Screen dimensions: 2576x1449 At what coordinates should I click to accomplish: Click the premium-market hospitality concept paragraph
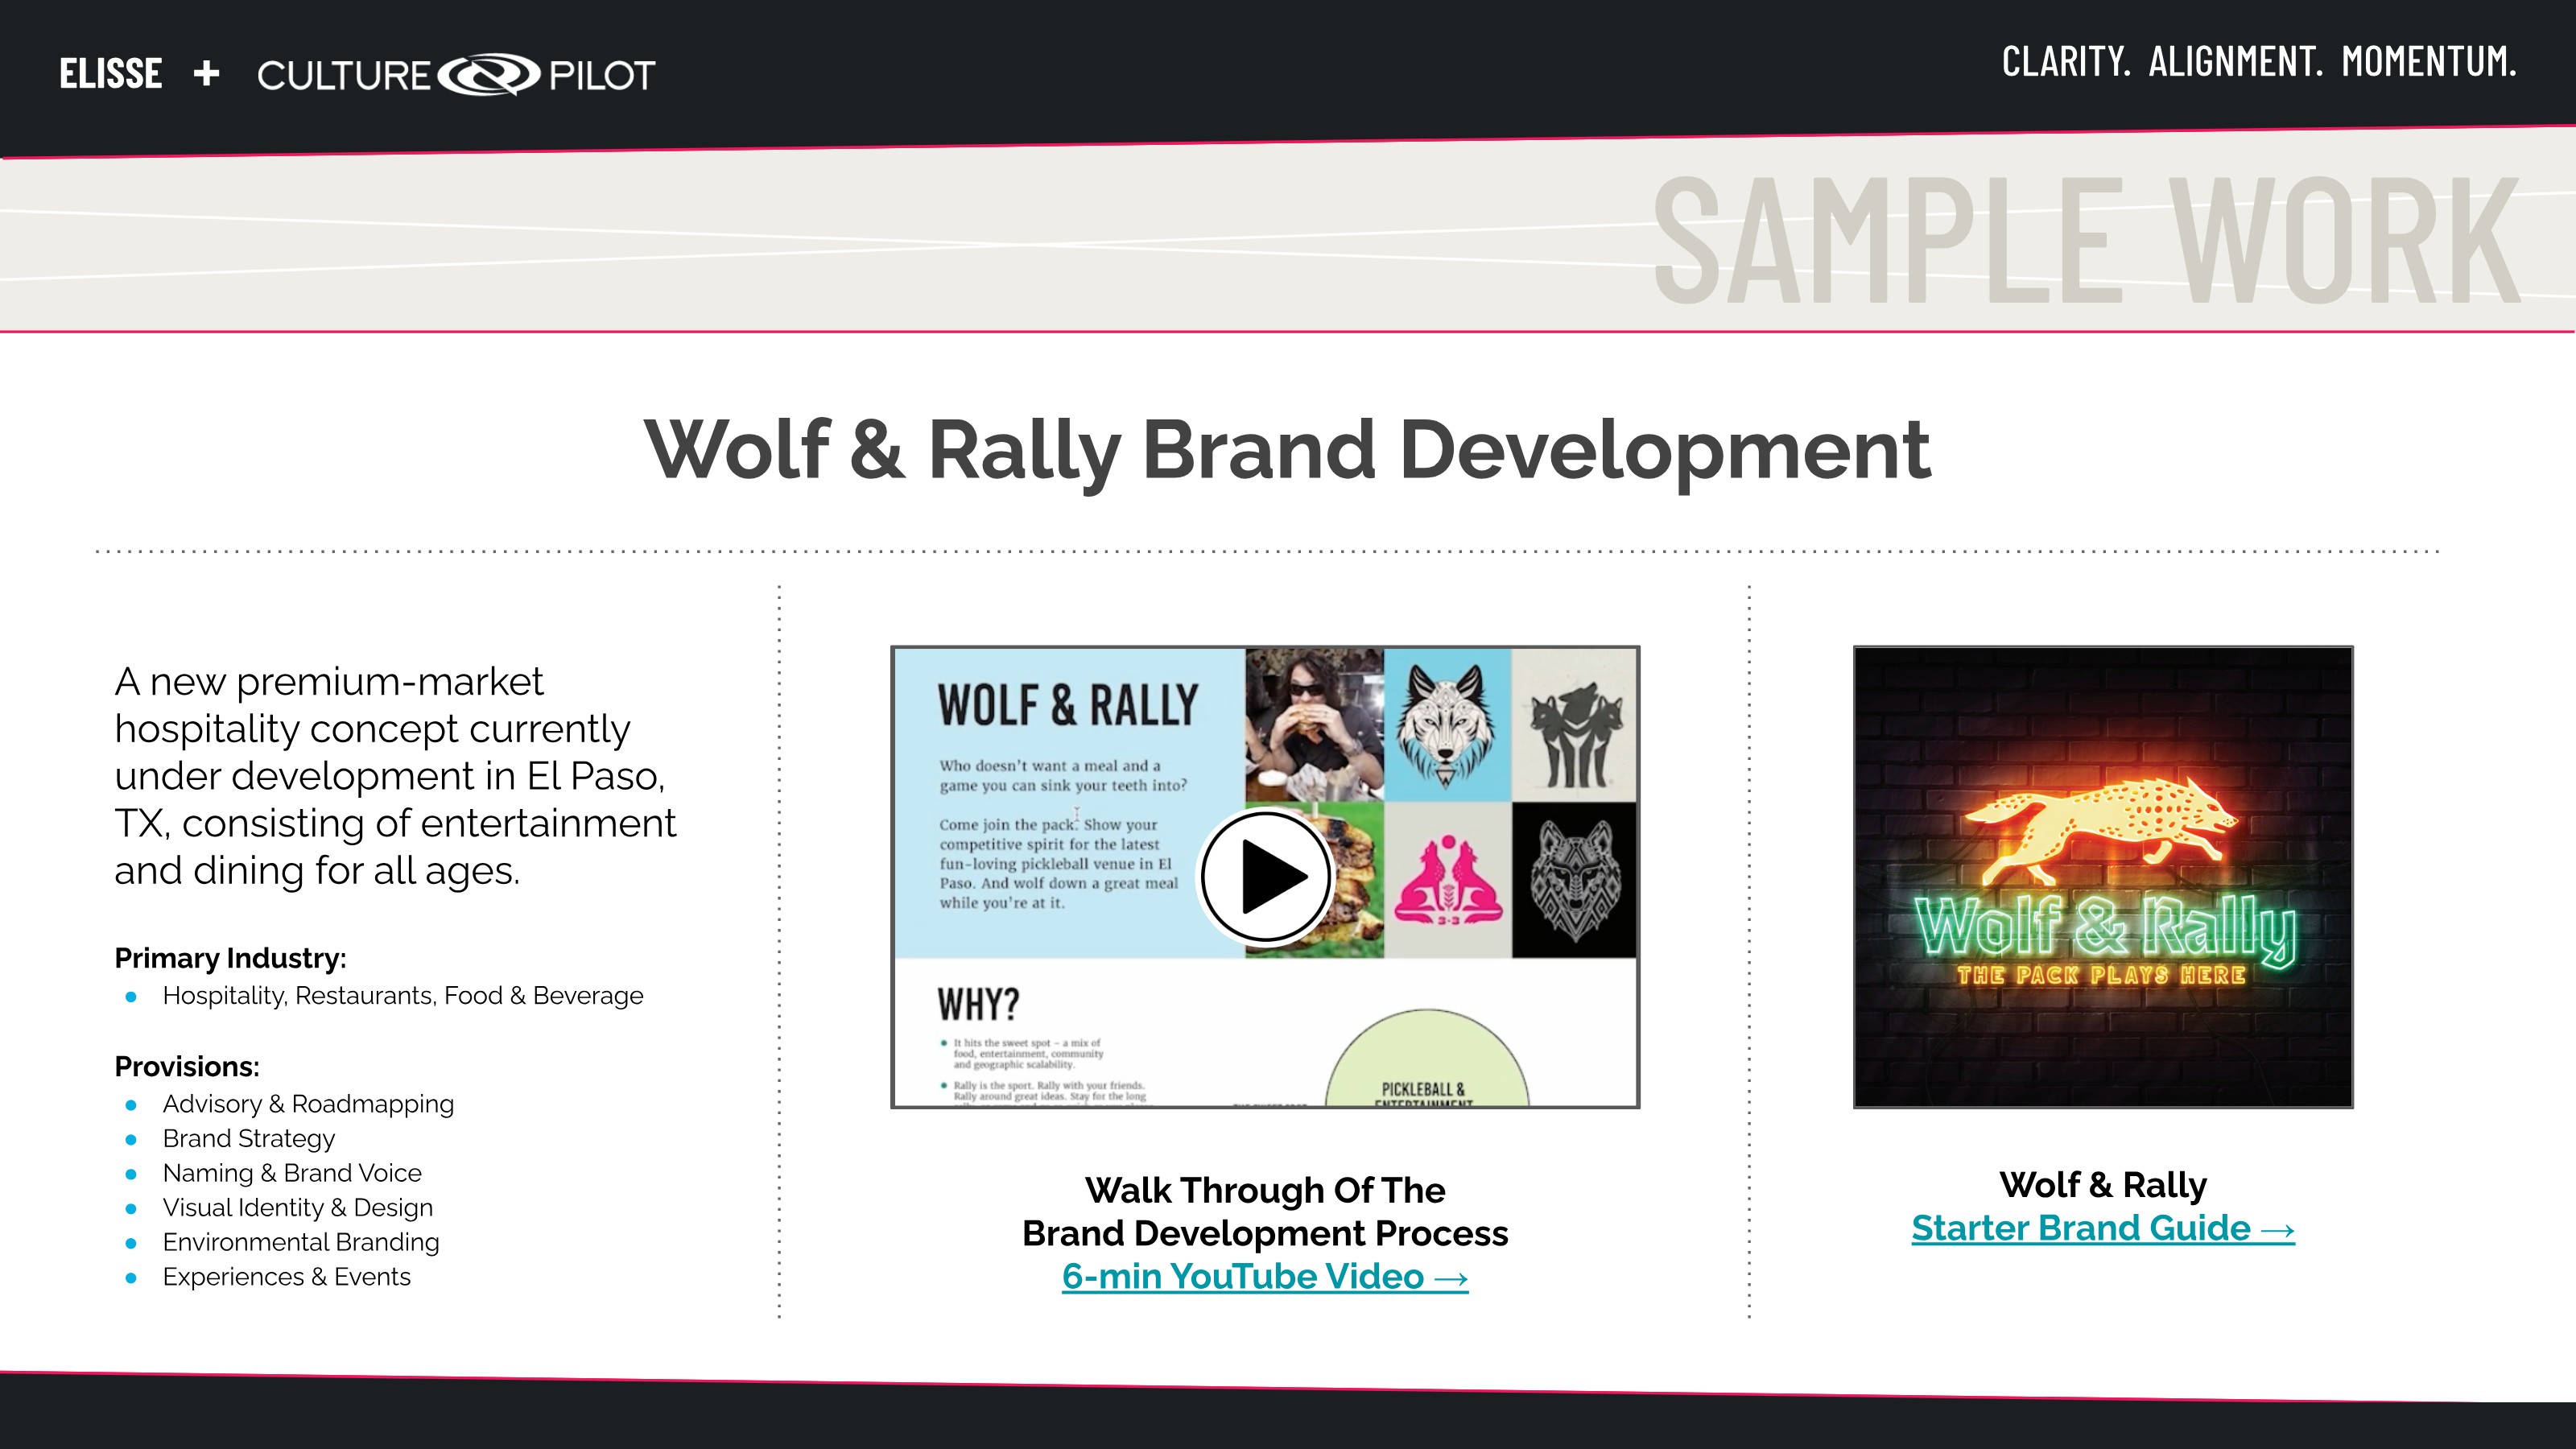[395, 776]
